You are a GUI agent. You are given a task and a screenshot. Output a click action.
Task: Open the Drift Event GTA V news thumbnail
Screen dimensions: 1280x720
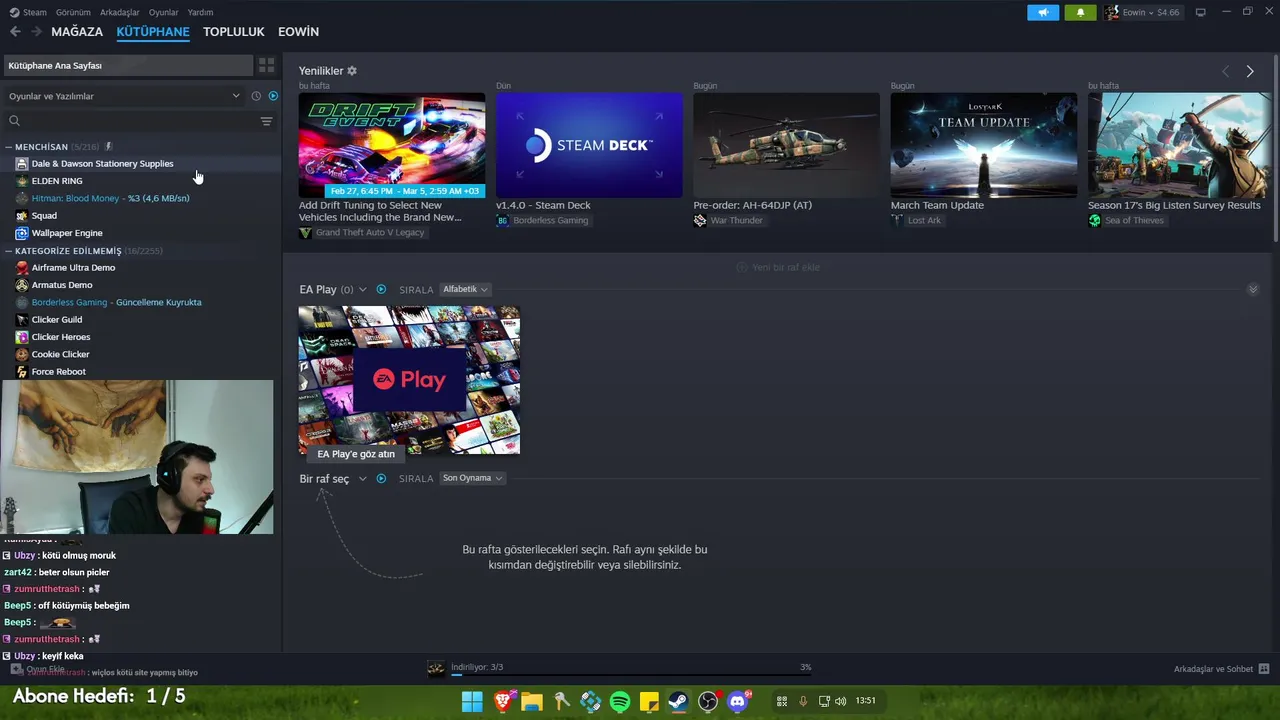click(392, 145)
